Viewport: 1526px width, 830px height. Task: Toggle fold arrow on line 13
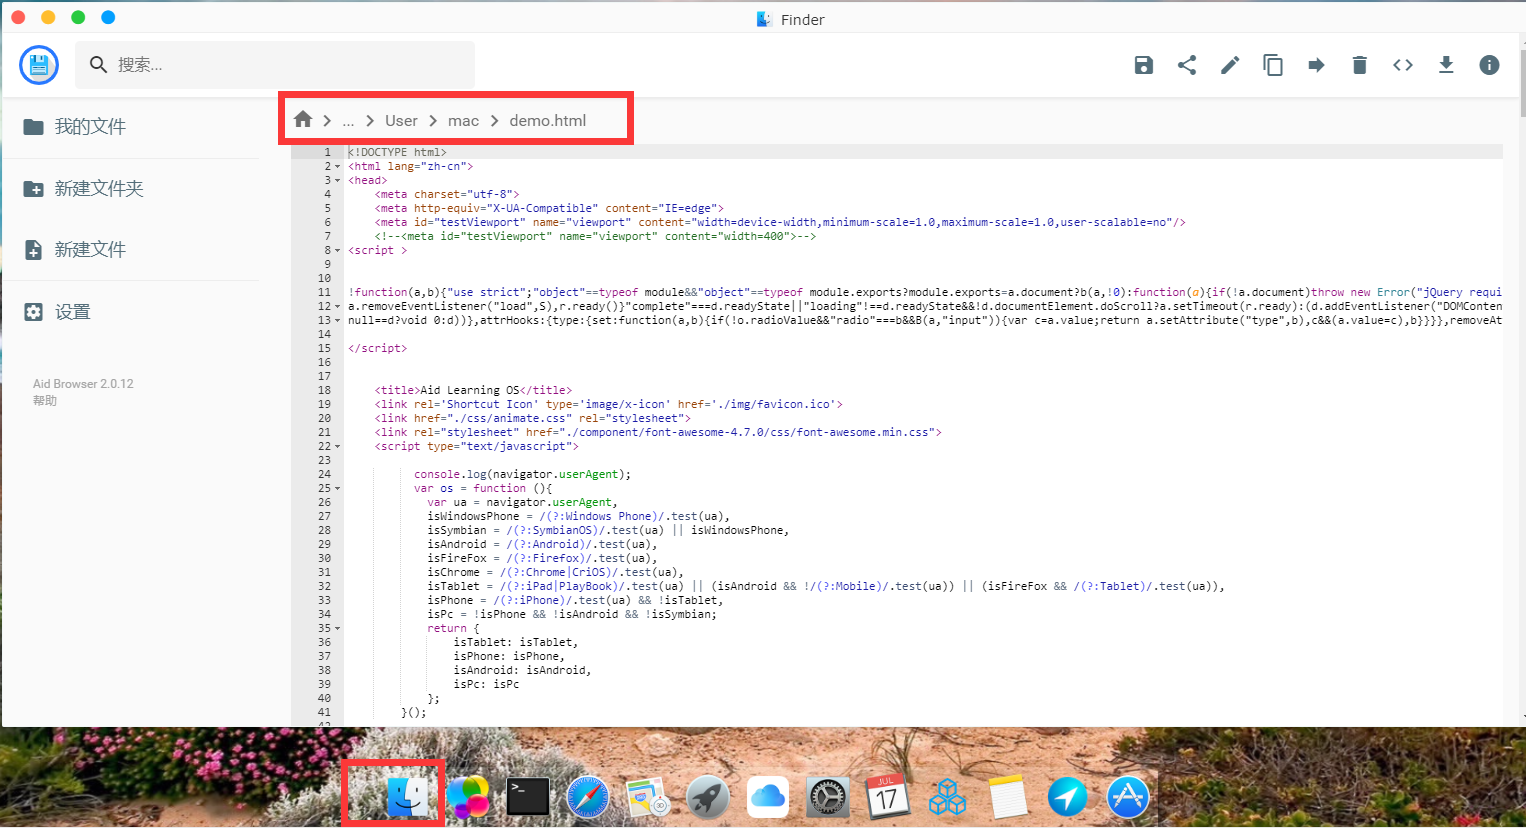(x=338, y=321)
